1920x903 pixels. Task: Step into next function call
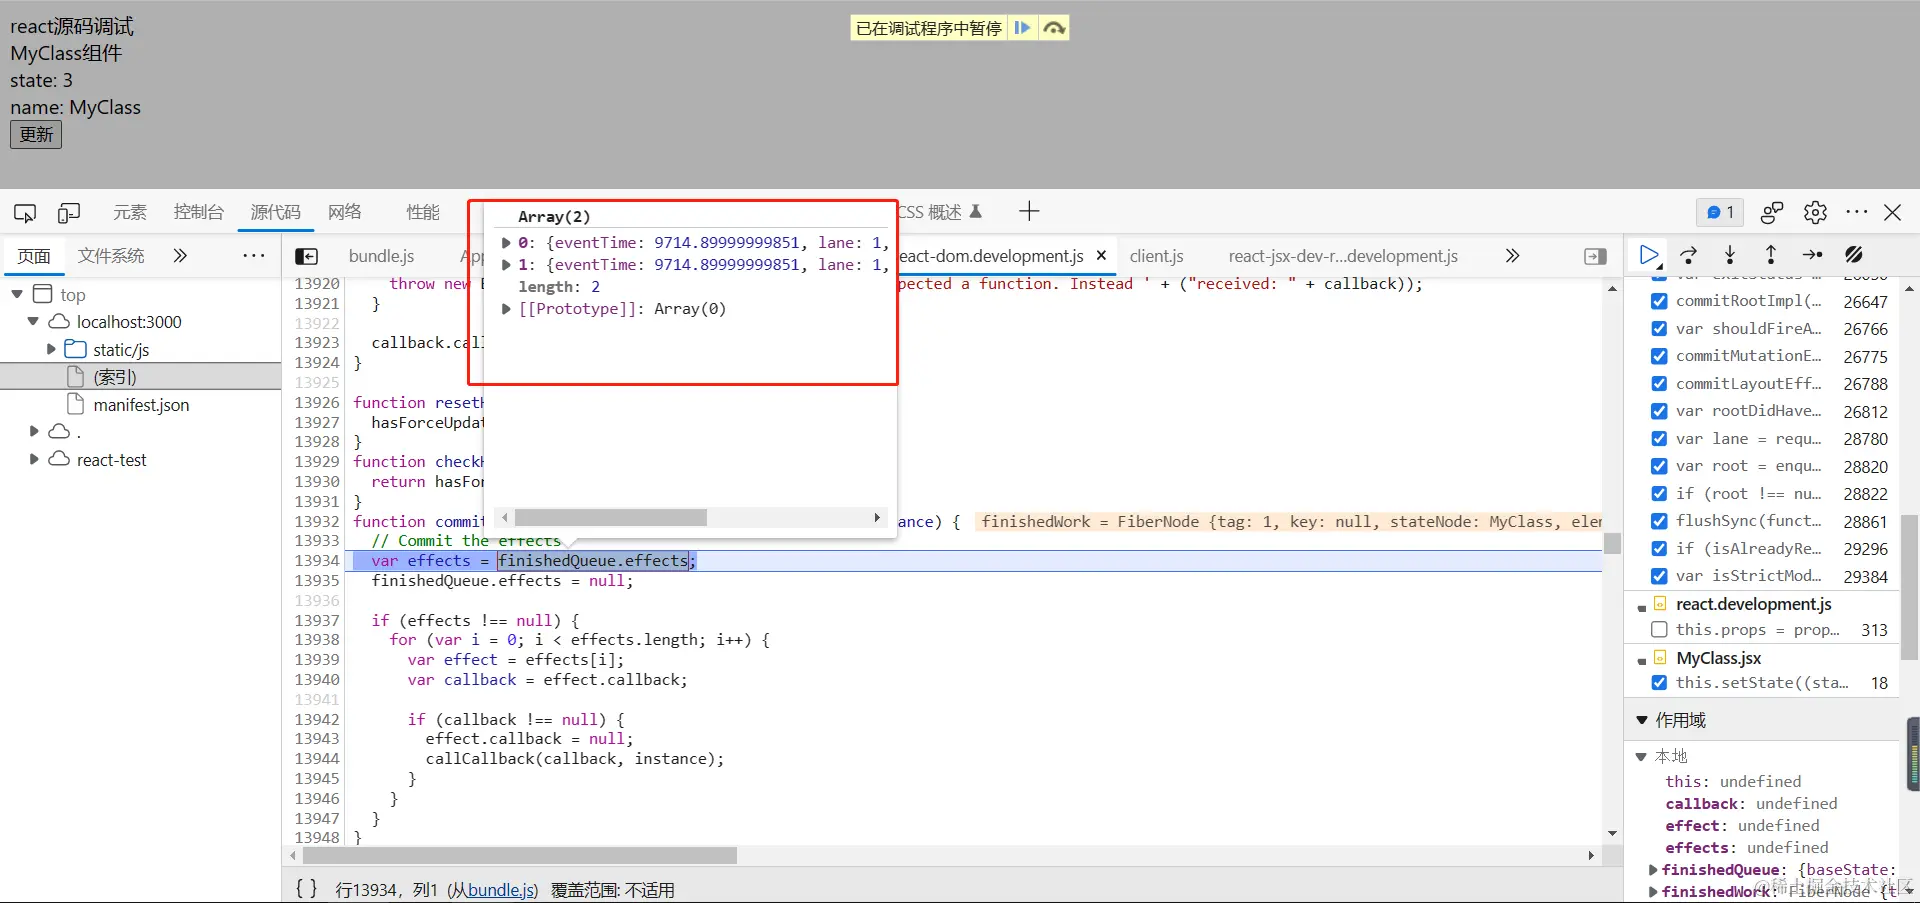(x=1730, y=255)
